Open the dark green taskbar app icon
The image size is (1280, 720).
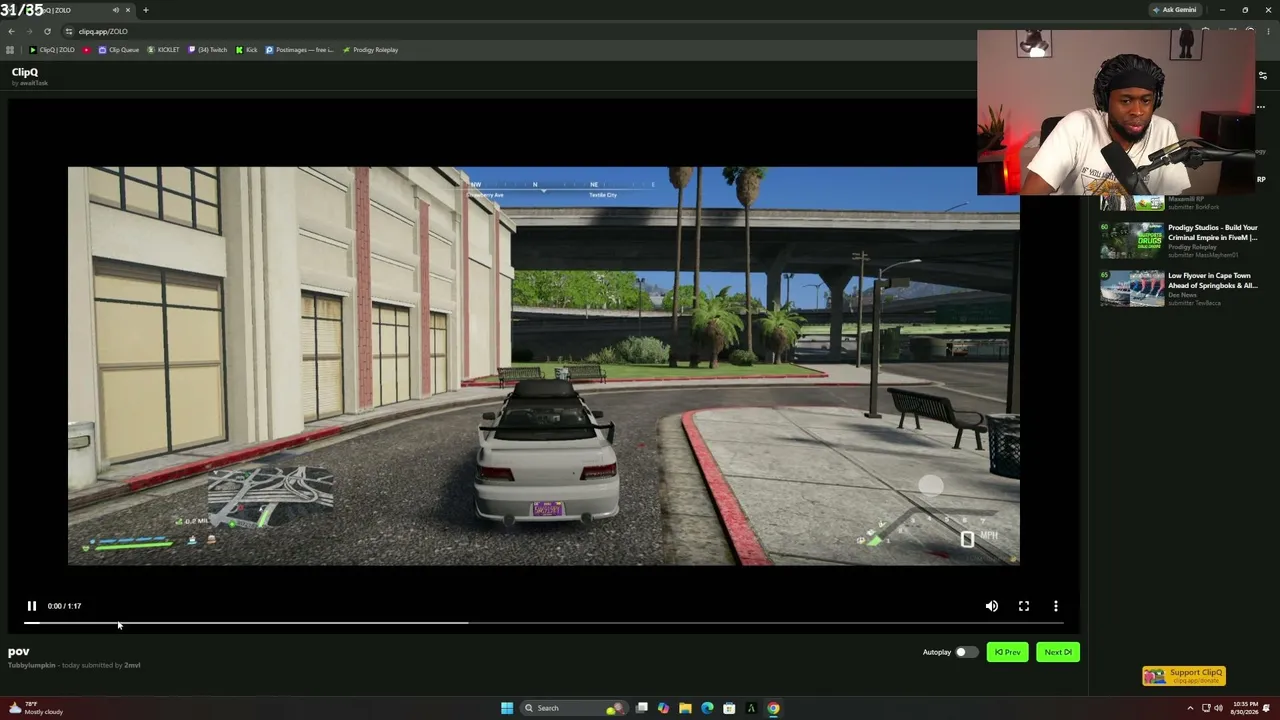(751, 708)
